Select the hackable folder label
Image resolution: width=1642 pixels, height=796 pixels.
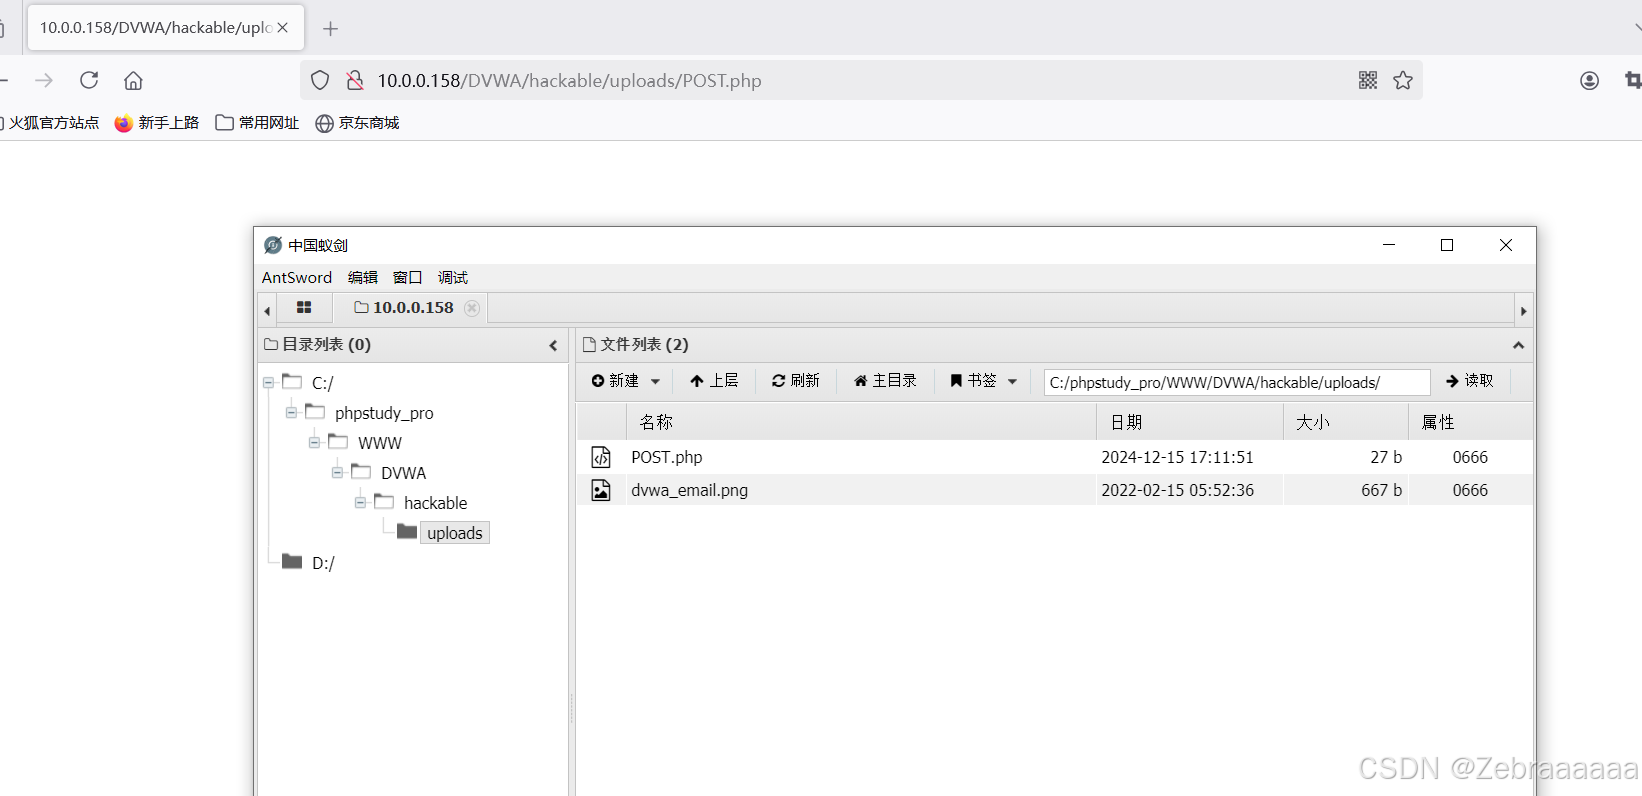(x=435, y=503)
